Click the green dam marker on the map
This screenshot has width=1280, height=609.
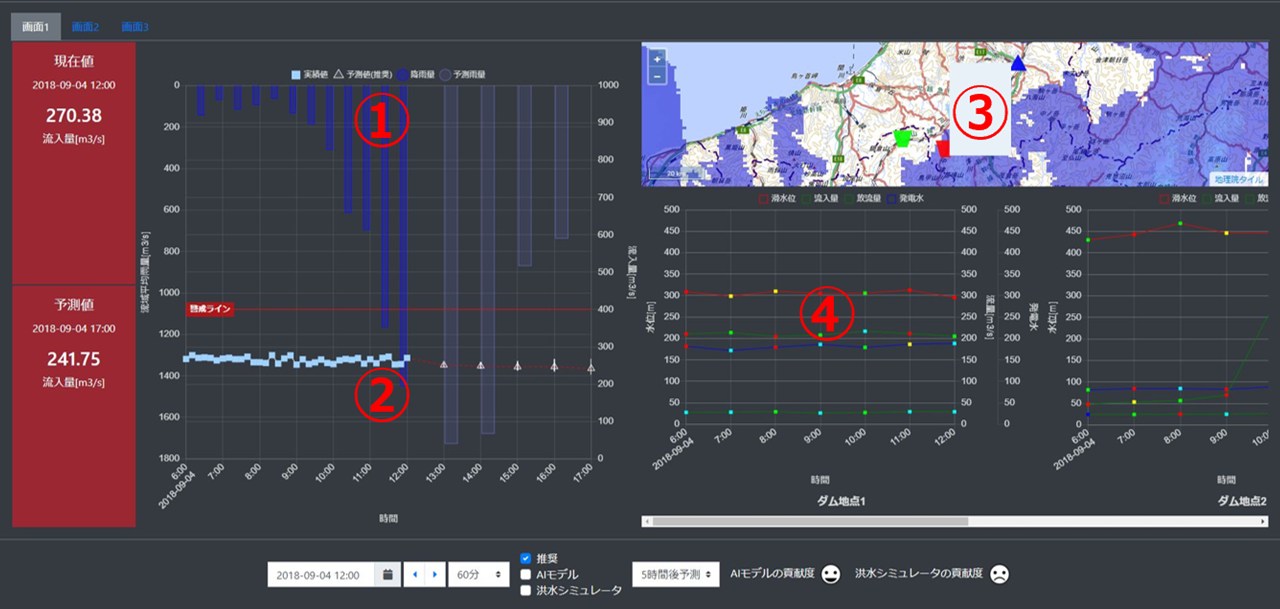[903, 139]
